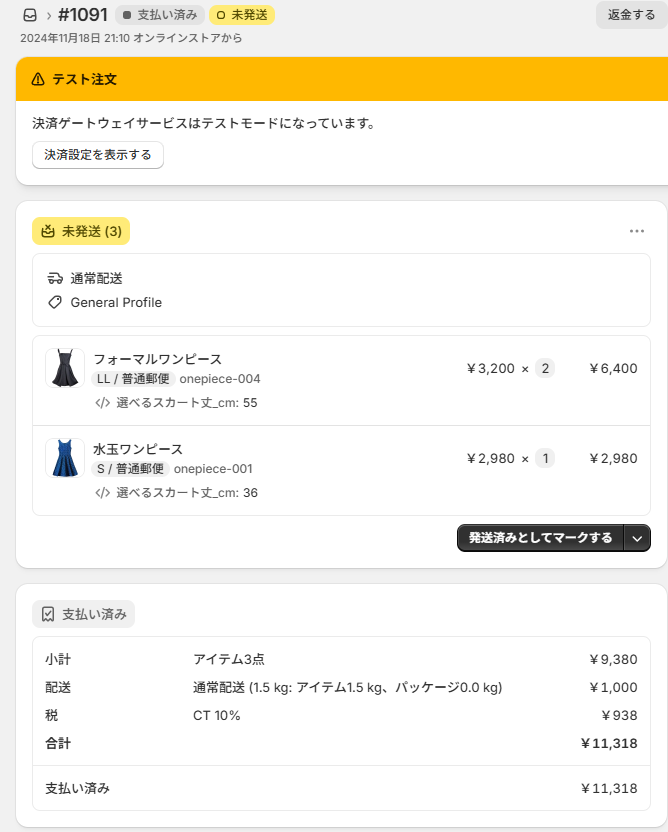Expand the arrow next to 発送済みとしてマークする
Viewport: 668px width, 832px height.
click(x=638, y=538)
